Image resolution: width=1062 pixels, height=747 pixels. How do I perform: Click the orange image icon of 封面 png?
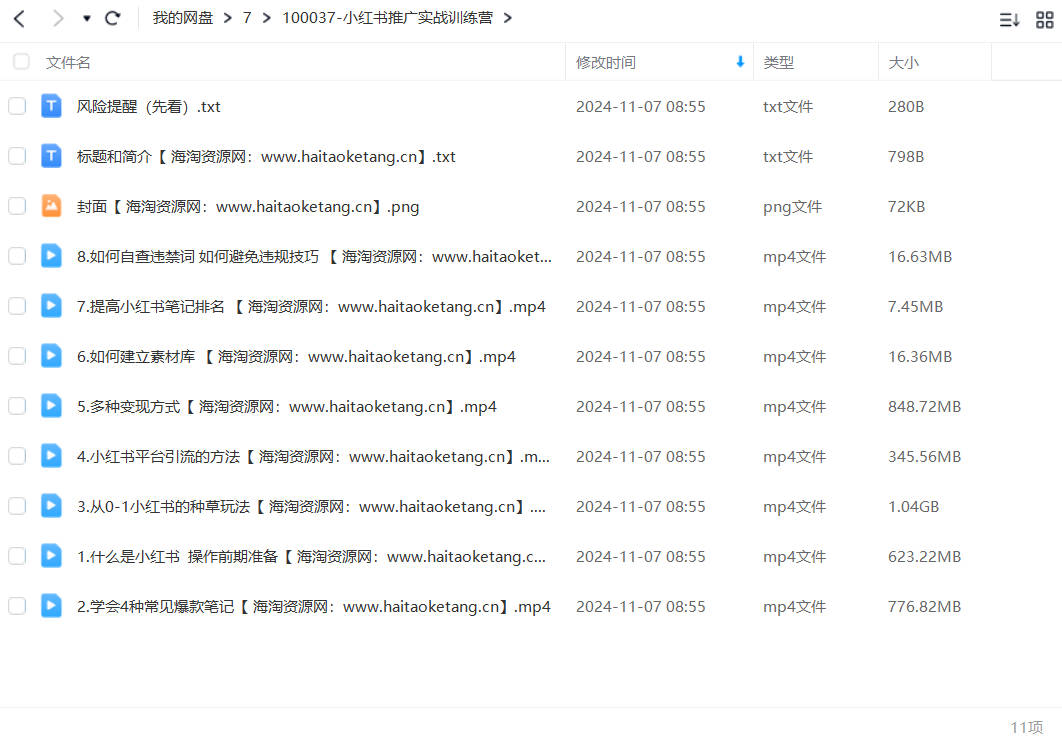click(51, 205)
